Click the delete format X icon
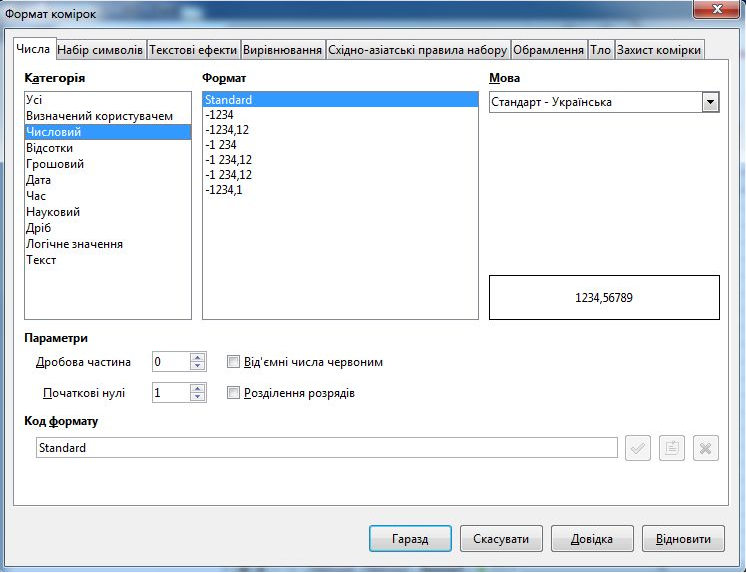746x573 pixels. (x=706, y=449)
